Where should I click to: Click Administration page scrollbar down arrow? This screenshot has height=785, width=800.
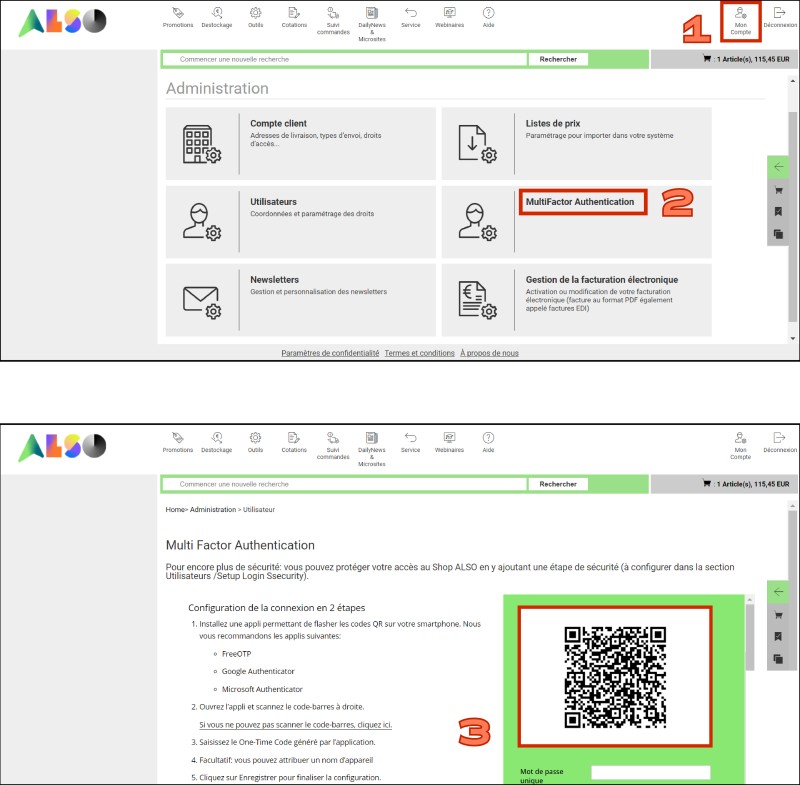point(792,338)
